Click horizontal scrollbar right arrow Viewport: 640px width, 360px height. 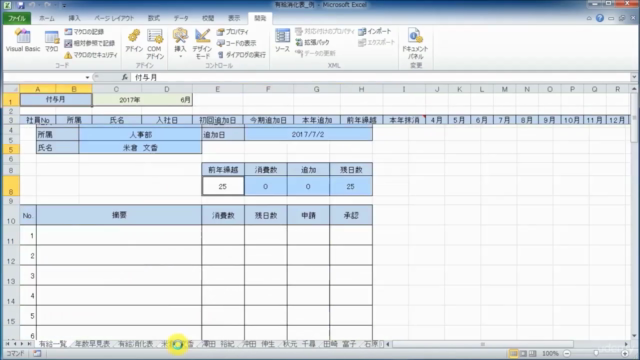pyautogui.click(x=626, y=344)
